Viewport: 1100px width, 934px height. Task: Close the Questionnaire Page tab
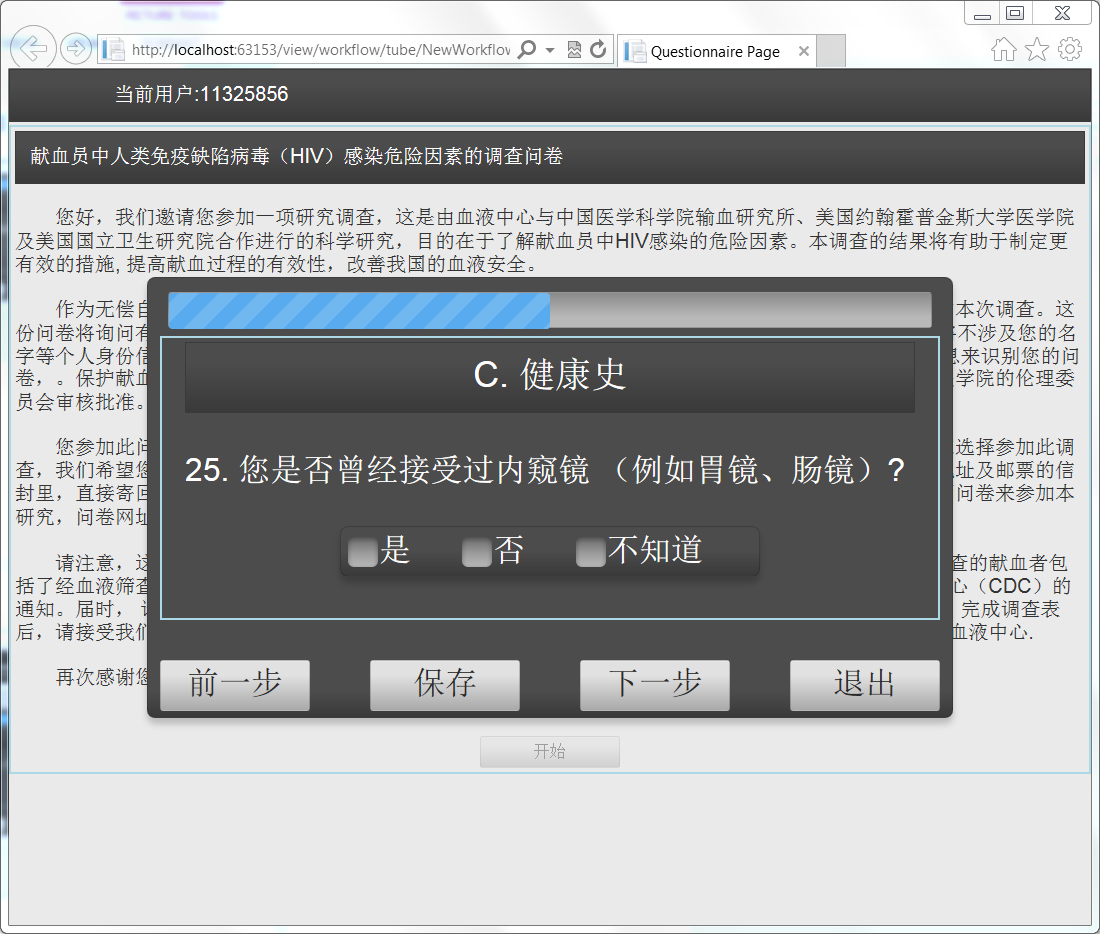[804, 51]
